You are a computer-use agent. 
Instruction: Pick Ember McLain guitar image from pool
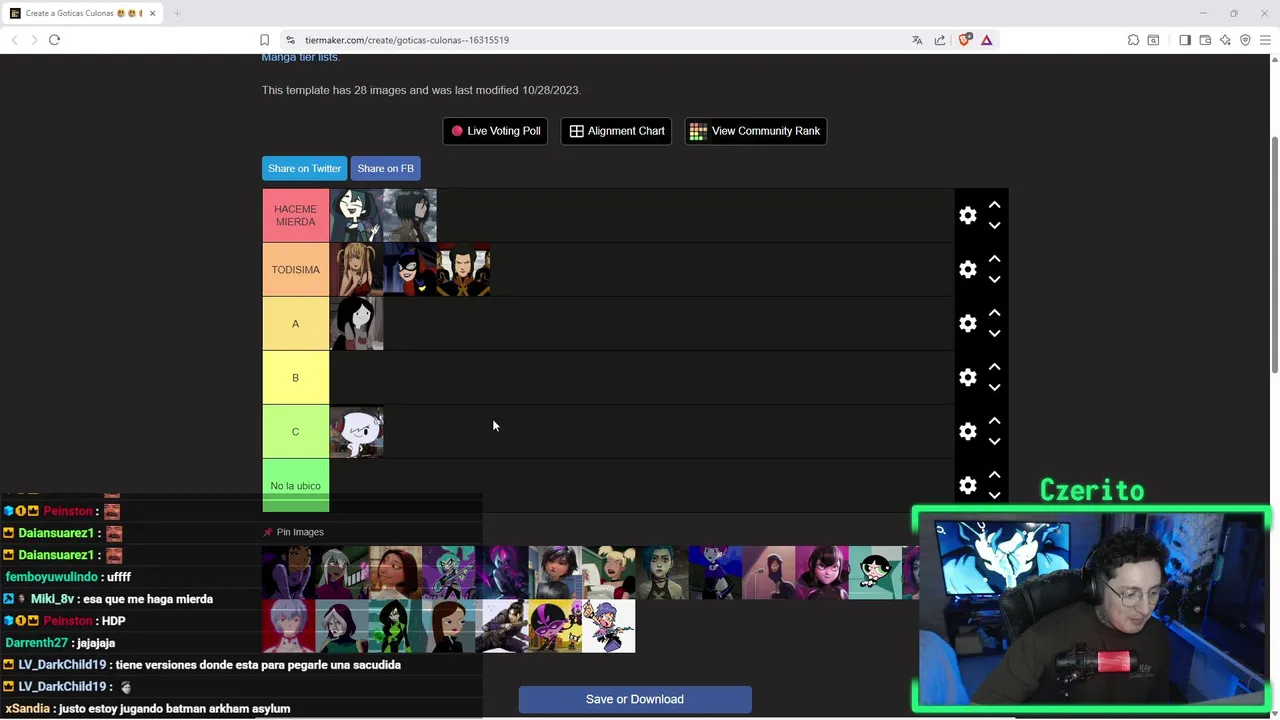click(448, 573)
